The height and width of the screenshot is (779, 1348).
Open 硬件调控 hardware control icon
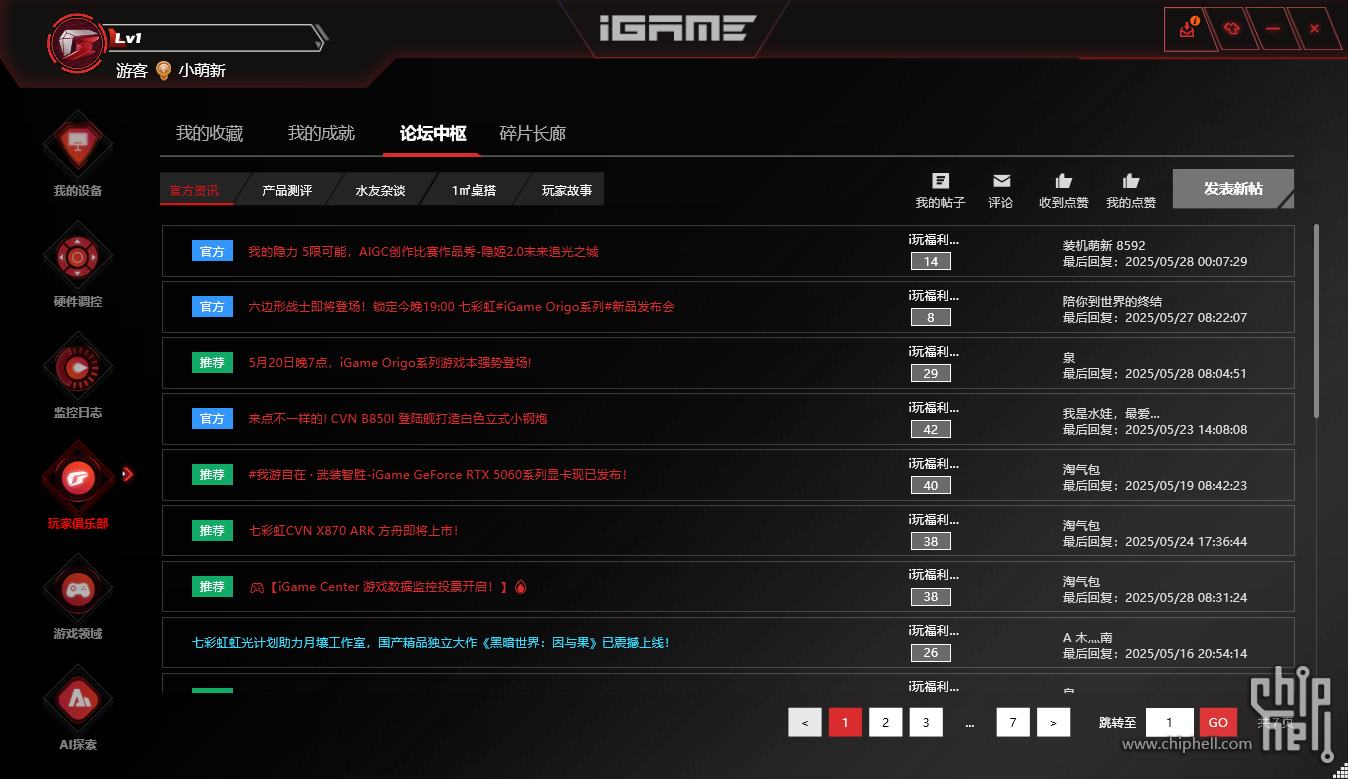tap(78, 255)
